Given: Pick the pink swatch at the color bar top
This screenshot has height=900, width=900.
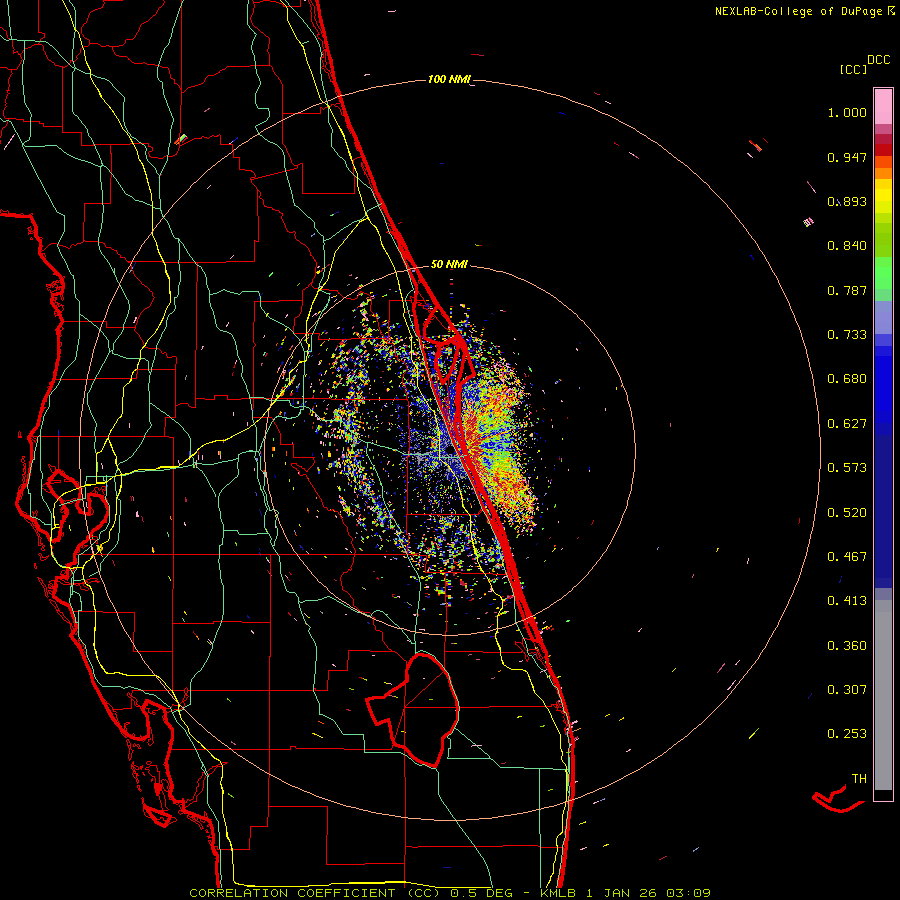Looking at the screenshot, I should [x=883, y=107].
